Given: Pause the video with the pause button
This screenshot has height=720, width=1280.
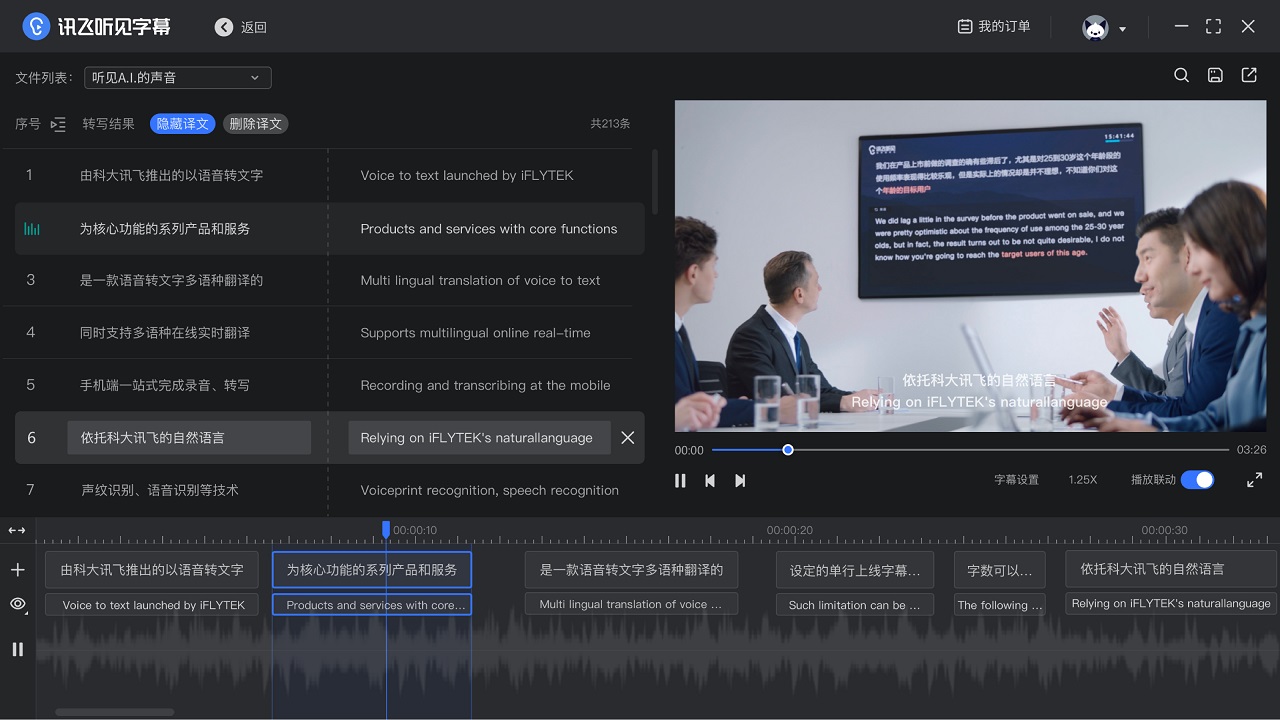Looking at the screenshot, I should (x=680, y=480).
